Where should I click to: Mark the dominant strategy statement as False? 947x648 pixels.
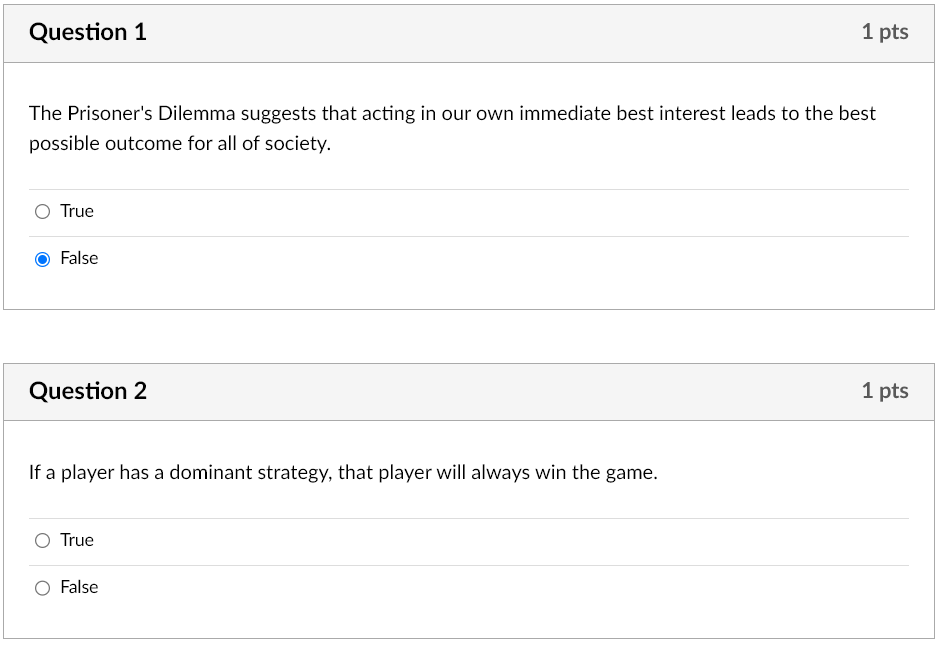point(42,587)
